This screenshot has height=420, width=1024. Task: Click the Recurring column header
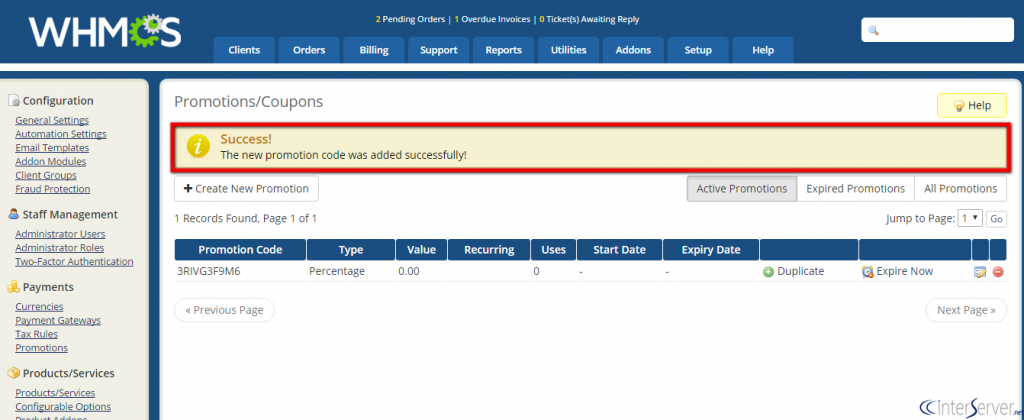(489, 250)
